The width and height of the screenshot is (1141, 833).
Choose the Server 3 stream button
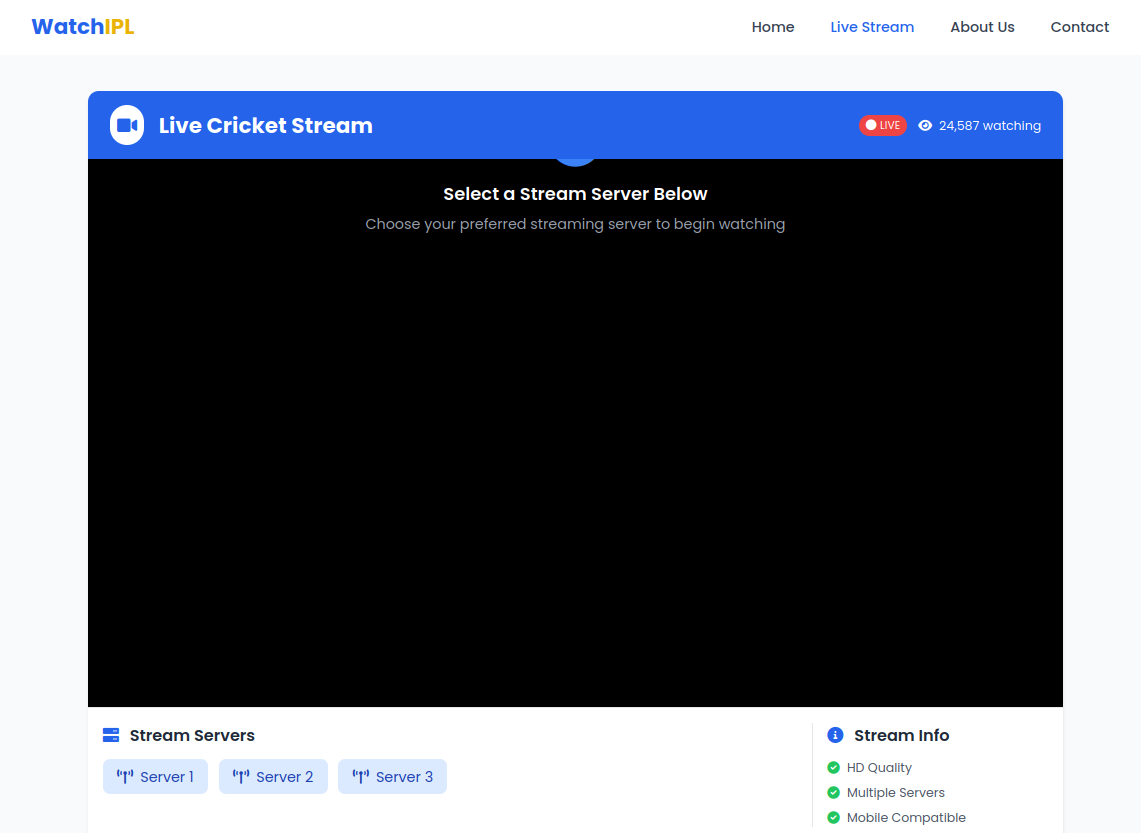[x=392, y=777]
